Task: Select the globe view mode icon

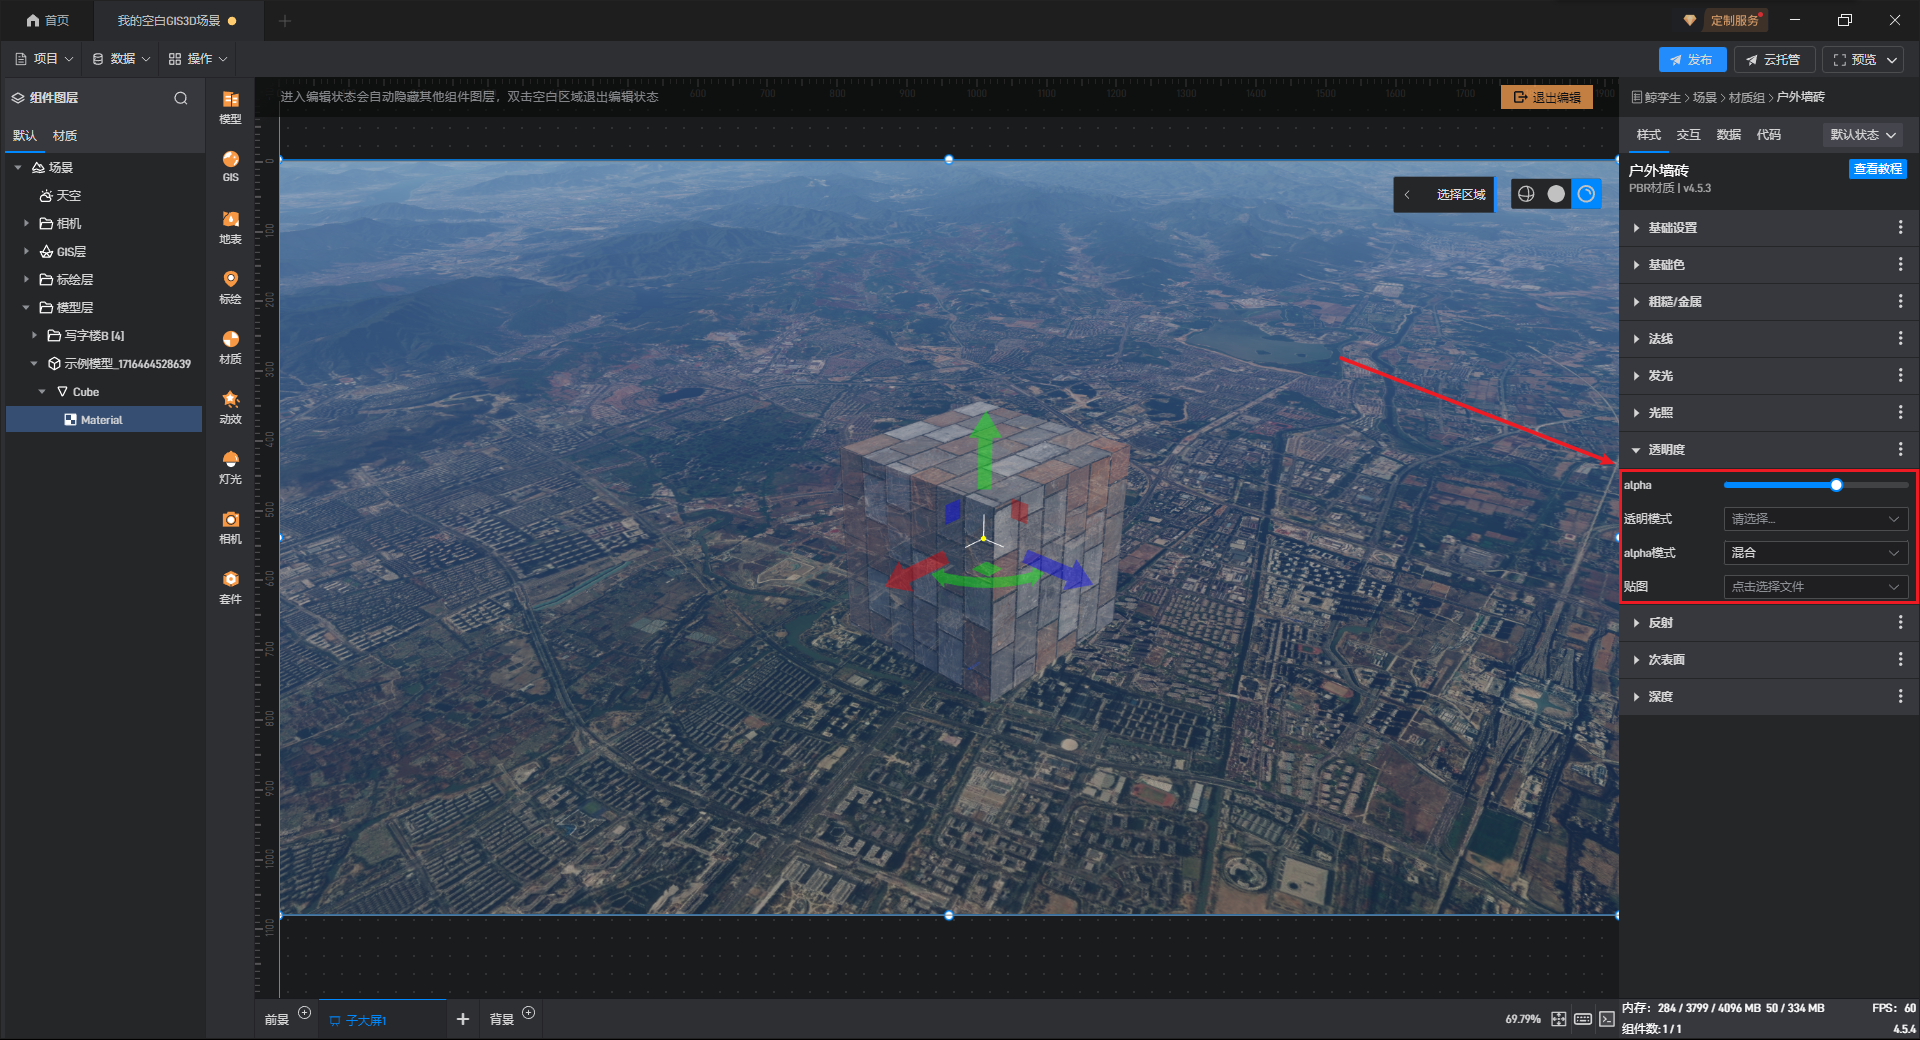Action: click(x=1526, y=194)
